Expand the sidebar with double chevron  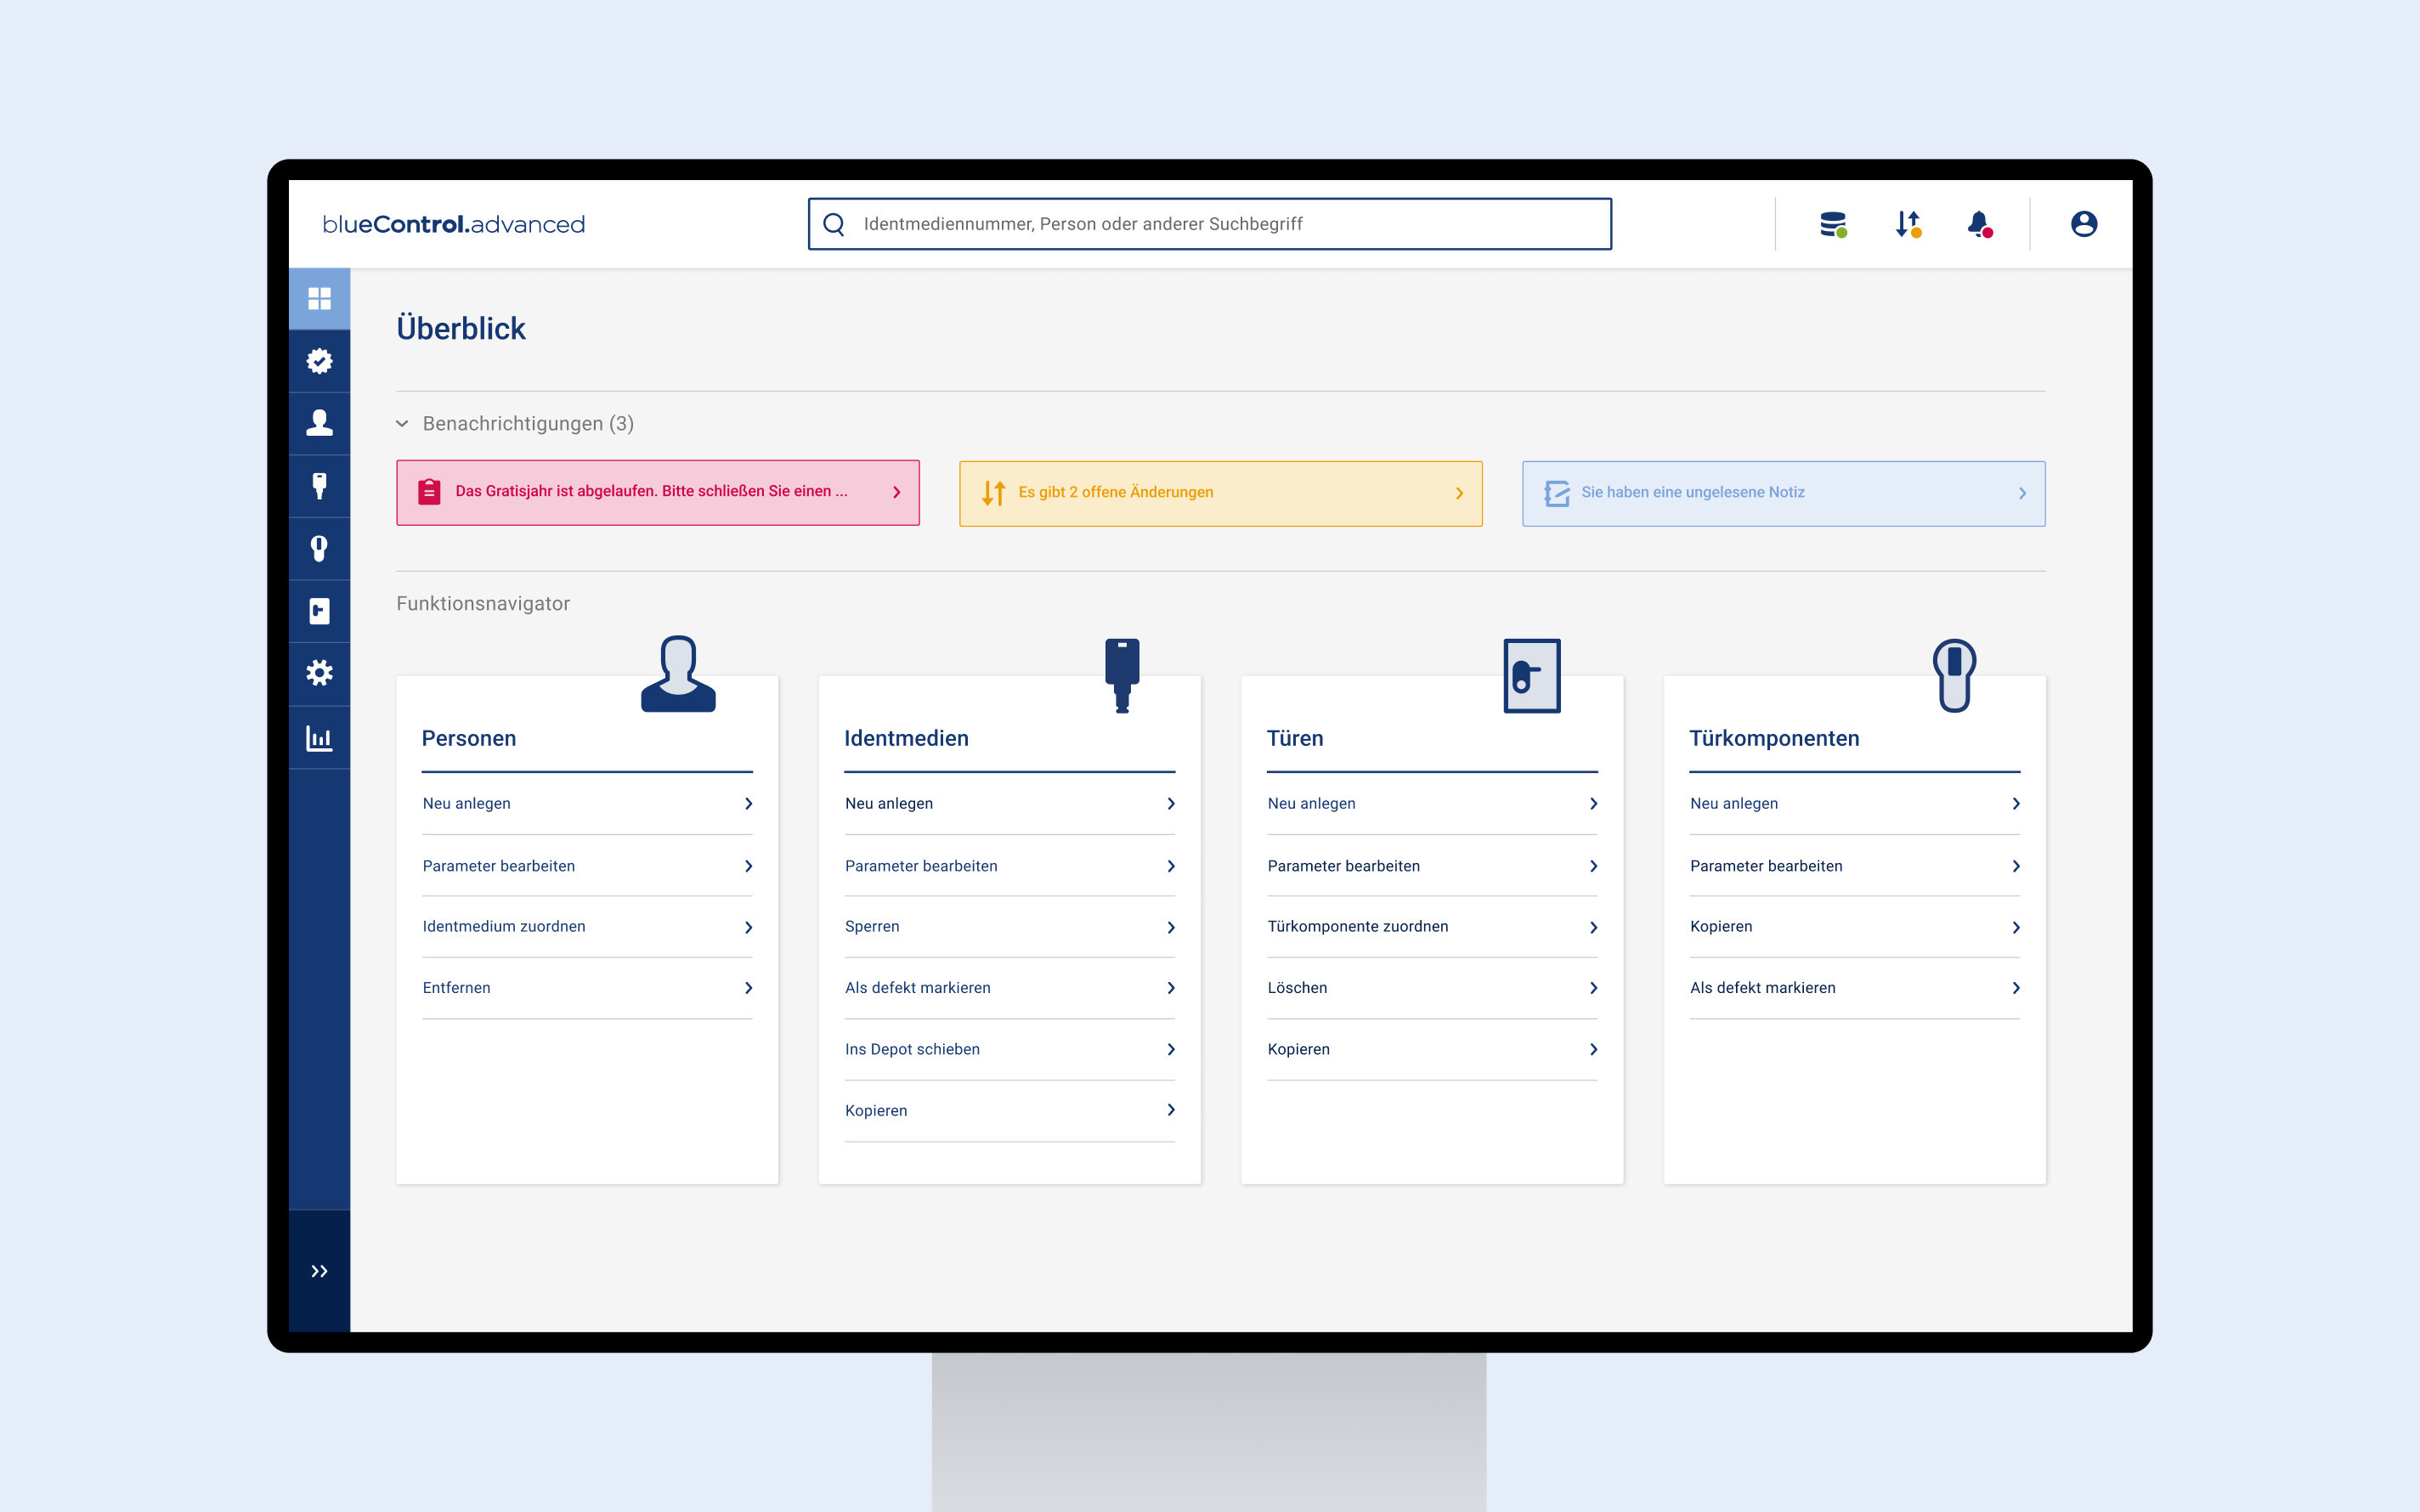(x=319, y=1271)
